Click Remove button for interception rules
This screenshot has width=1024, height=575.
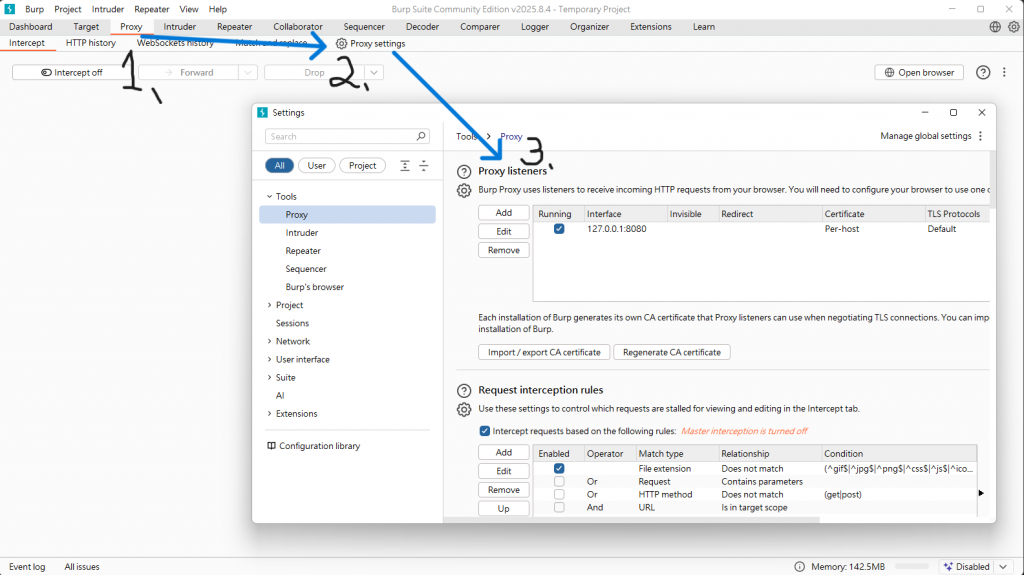[504, 490]
